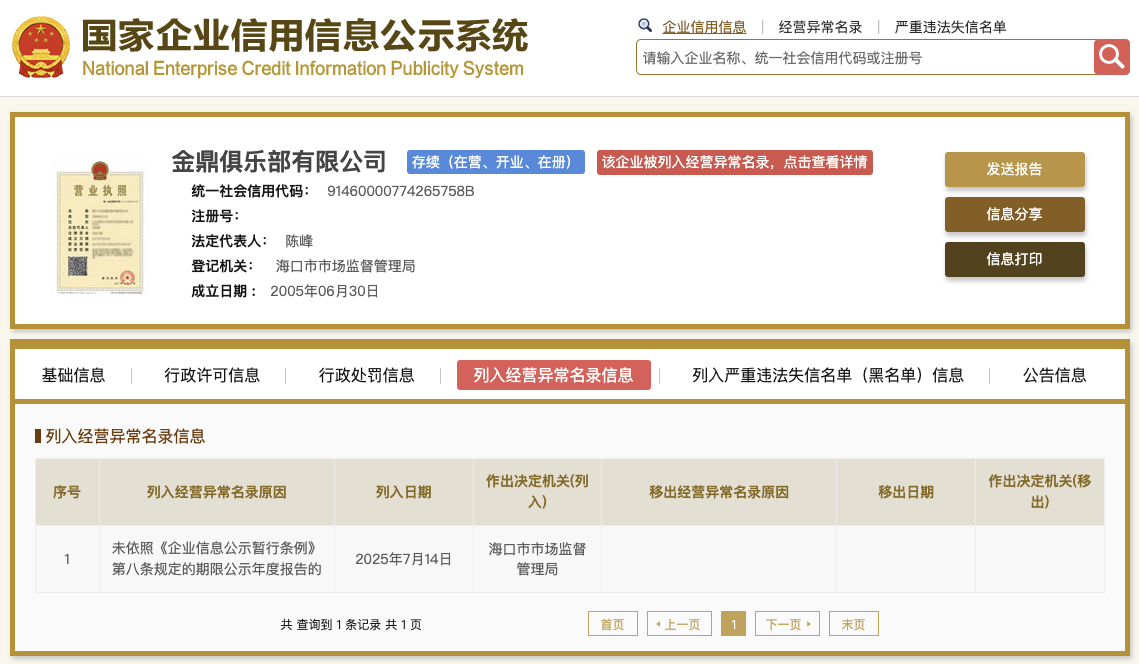Click the 作出决定机关(列入) column header
1139x664 pixels.
tap(538, 492)
